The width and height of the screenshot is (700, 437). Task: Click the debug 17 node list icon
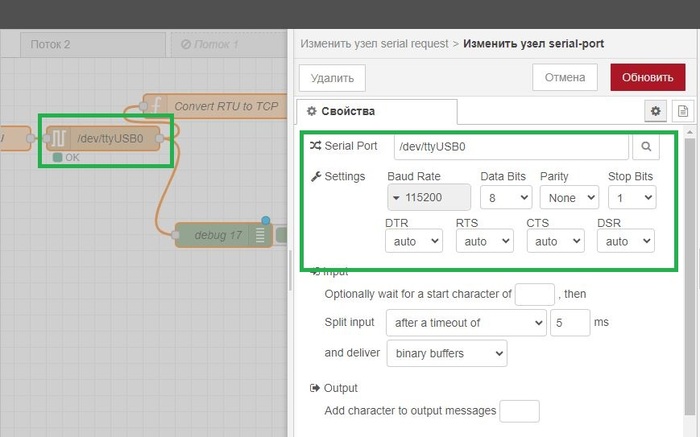click(x=260, y=235)
